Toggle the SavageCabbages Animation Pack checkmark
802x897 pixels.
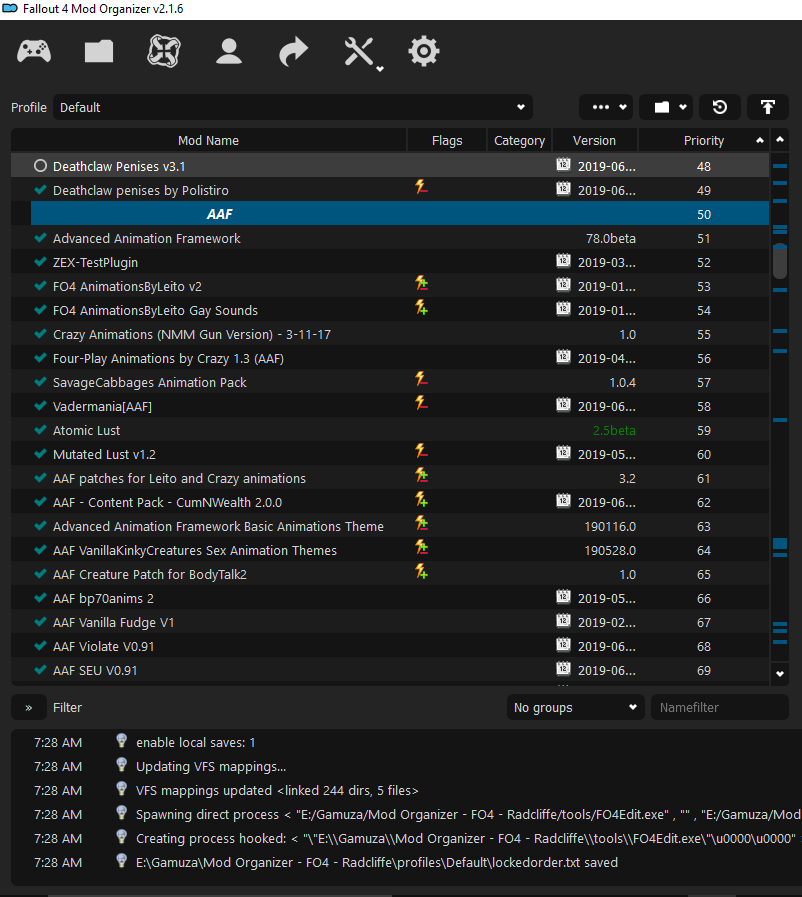pyautogui.click(x=40, y=382)
